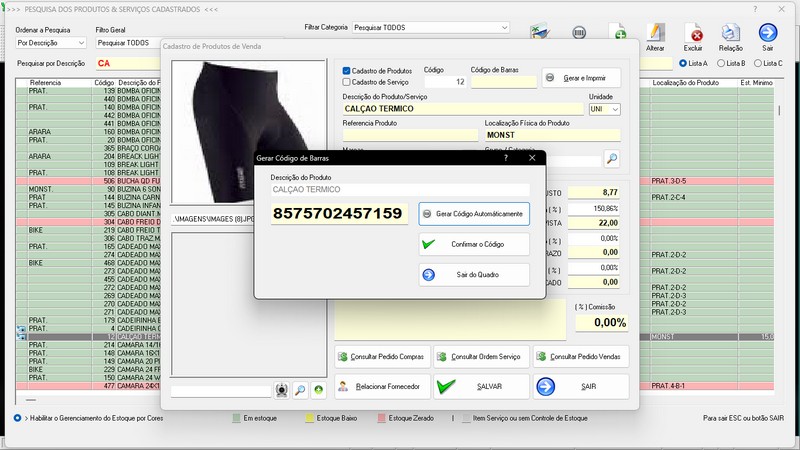This screenshot has height=450, width=800.
Task: Click the Comissão 0,00% field
Action: (602, 322)
